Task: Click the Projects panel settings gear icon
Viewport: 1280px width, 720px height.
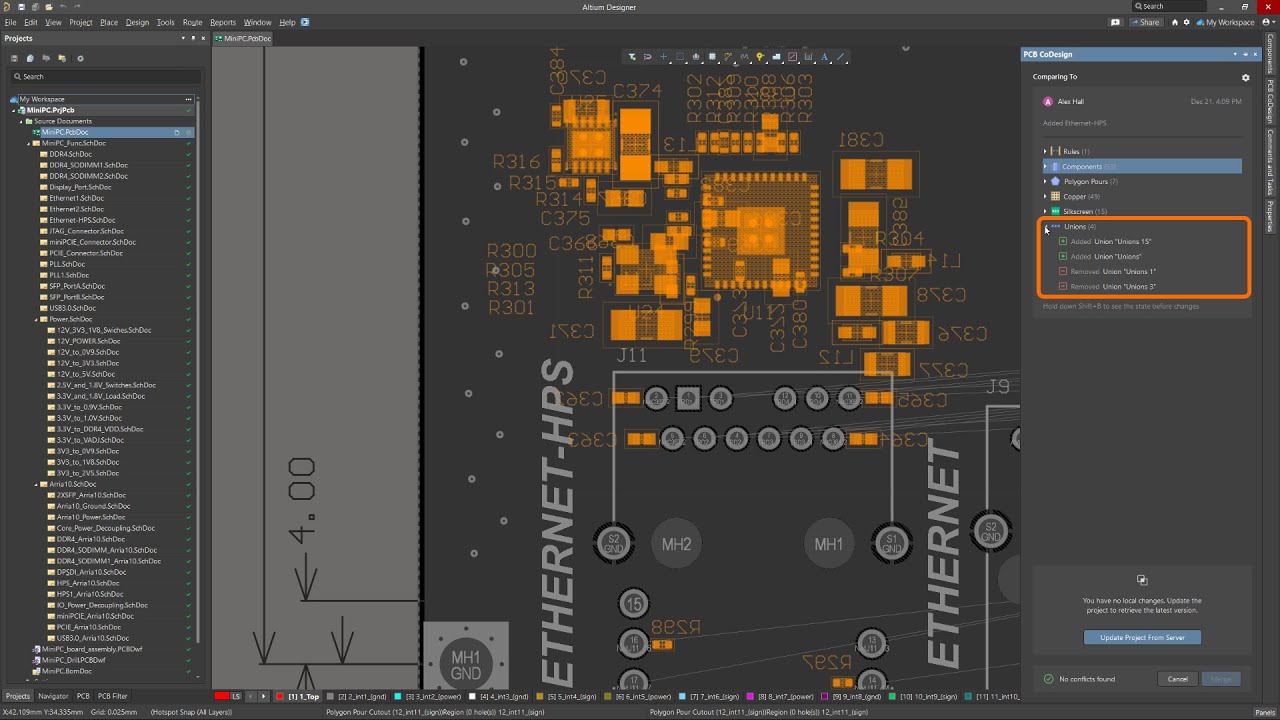Action: click(81, 58)
